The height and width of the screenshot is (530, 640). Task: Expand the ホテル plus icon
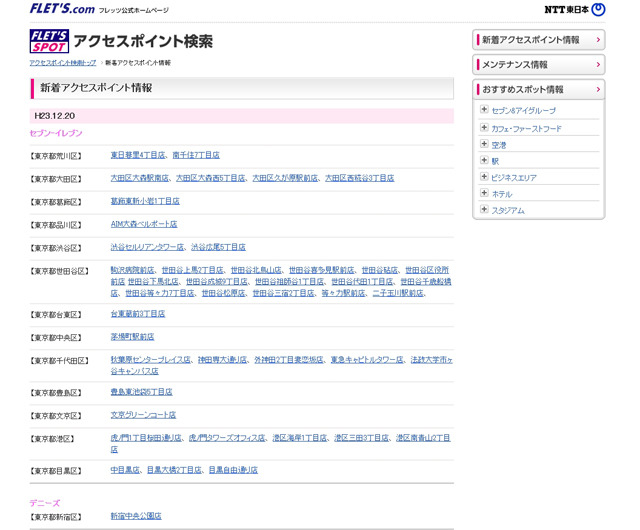pyautogui.click(x=484, y=193)
